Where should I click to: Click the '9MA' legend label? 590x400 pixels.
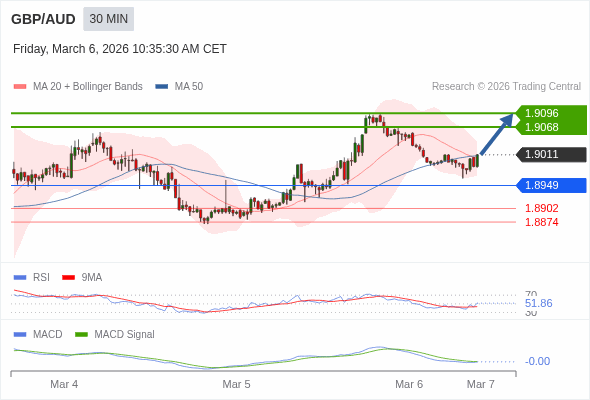92,278
